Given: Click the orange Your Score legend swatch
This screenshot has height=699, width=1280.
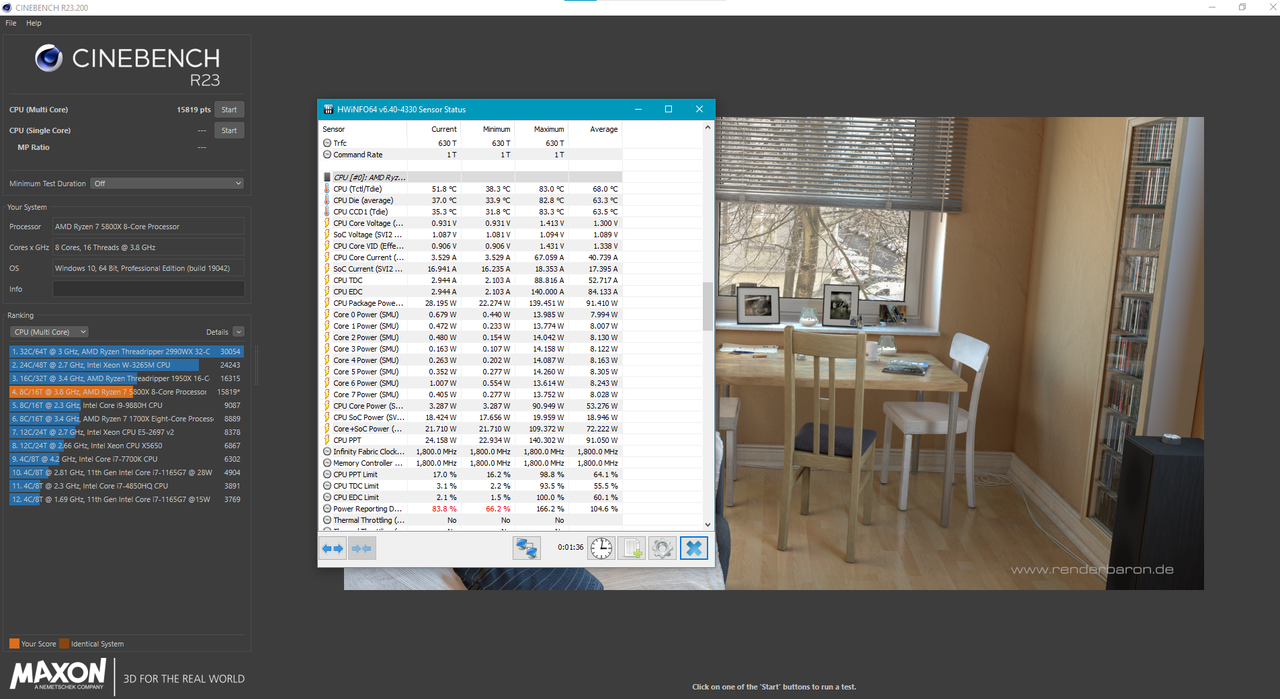Looking at the screenshot, I should 14,644.
